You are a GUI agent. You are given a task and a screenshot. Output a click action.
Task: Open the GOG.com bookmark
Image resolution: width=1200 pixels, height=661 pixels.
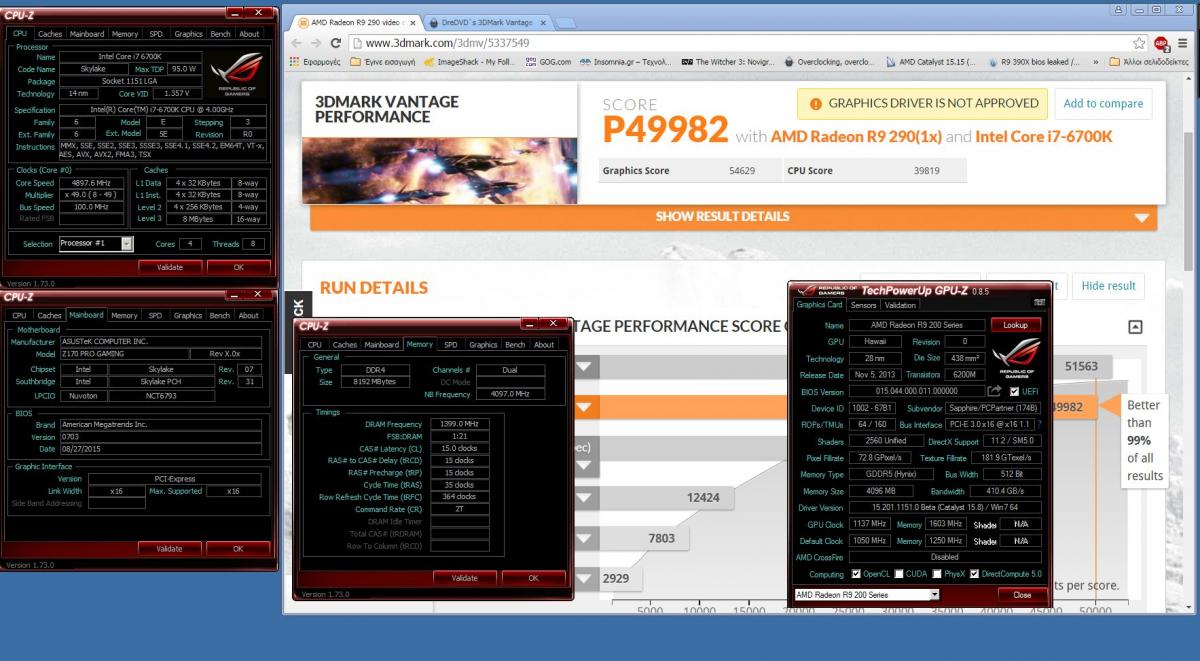pos(548,62)
